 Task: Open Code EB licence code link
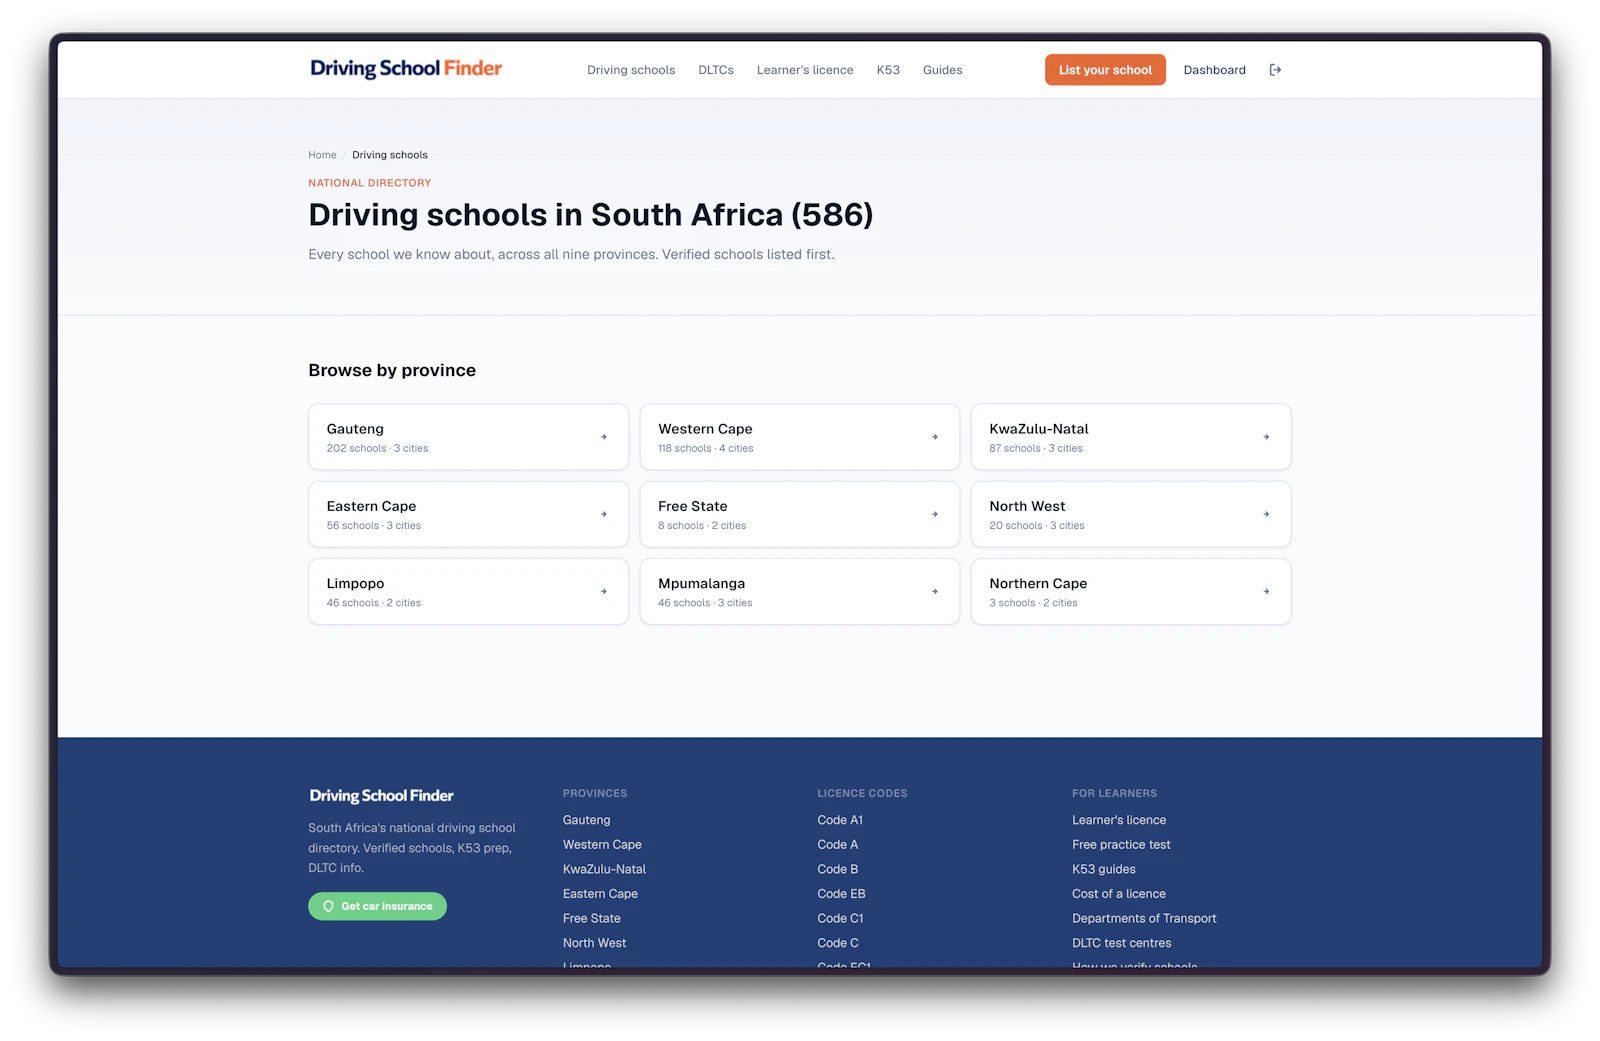coord(841,894)
